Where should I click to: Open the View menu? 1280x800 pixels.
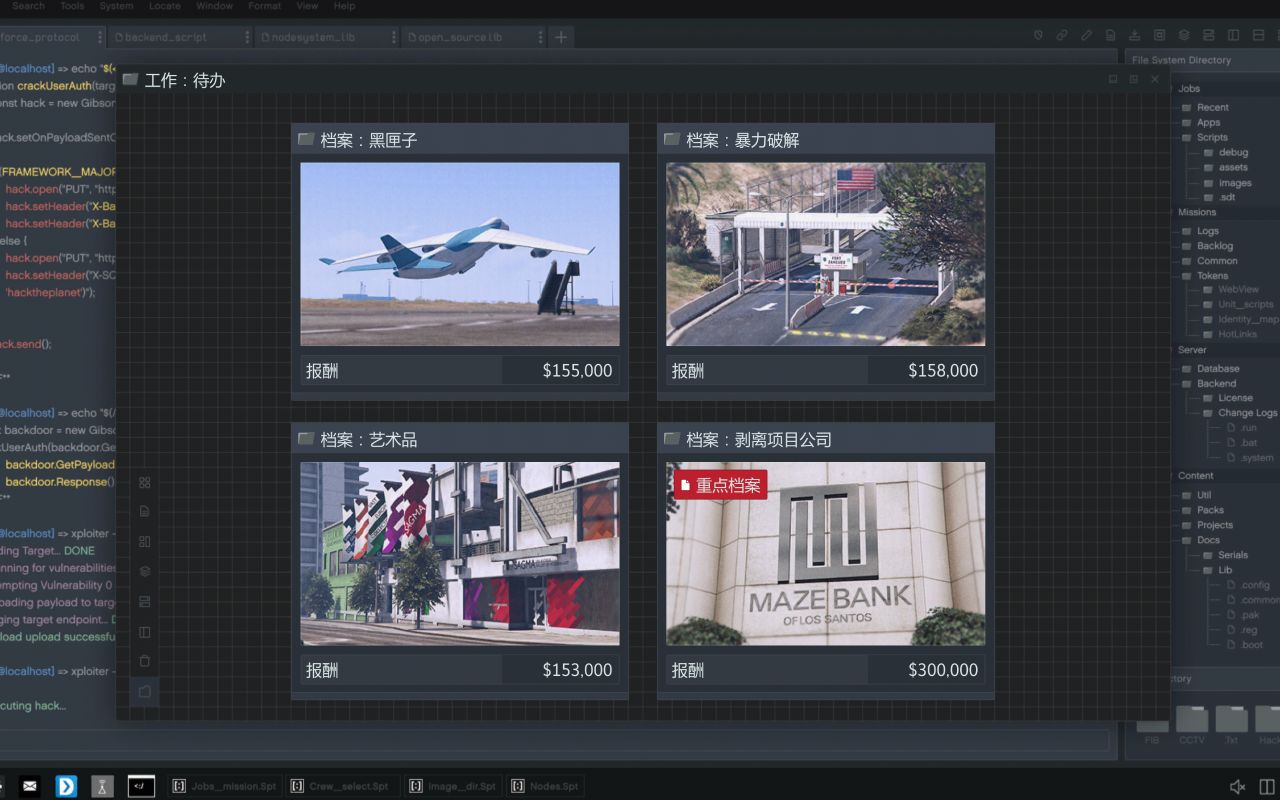pos(307,6)
